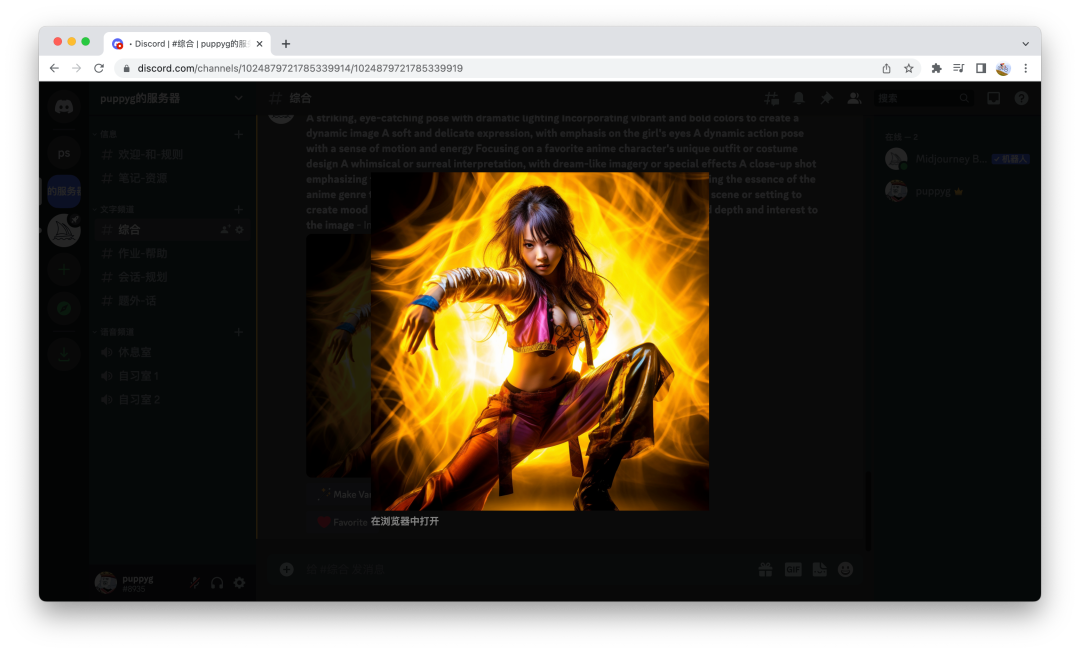Image resolution: width=1080 pixels, height=653 pixels.
Task: Click the Discord help question mark icon
Action: [x=1021, y=98]
